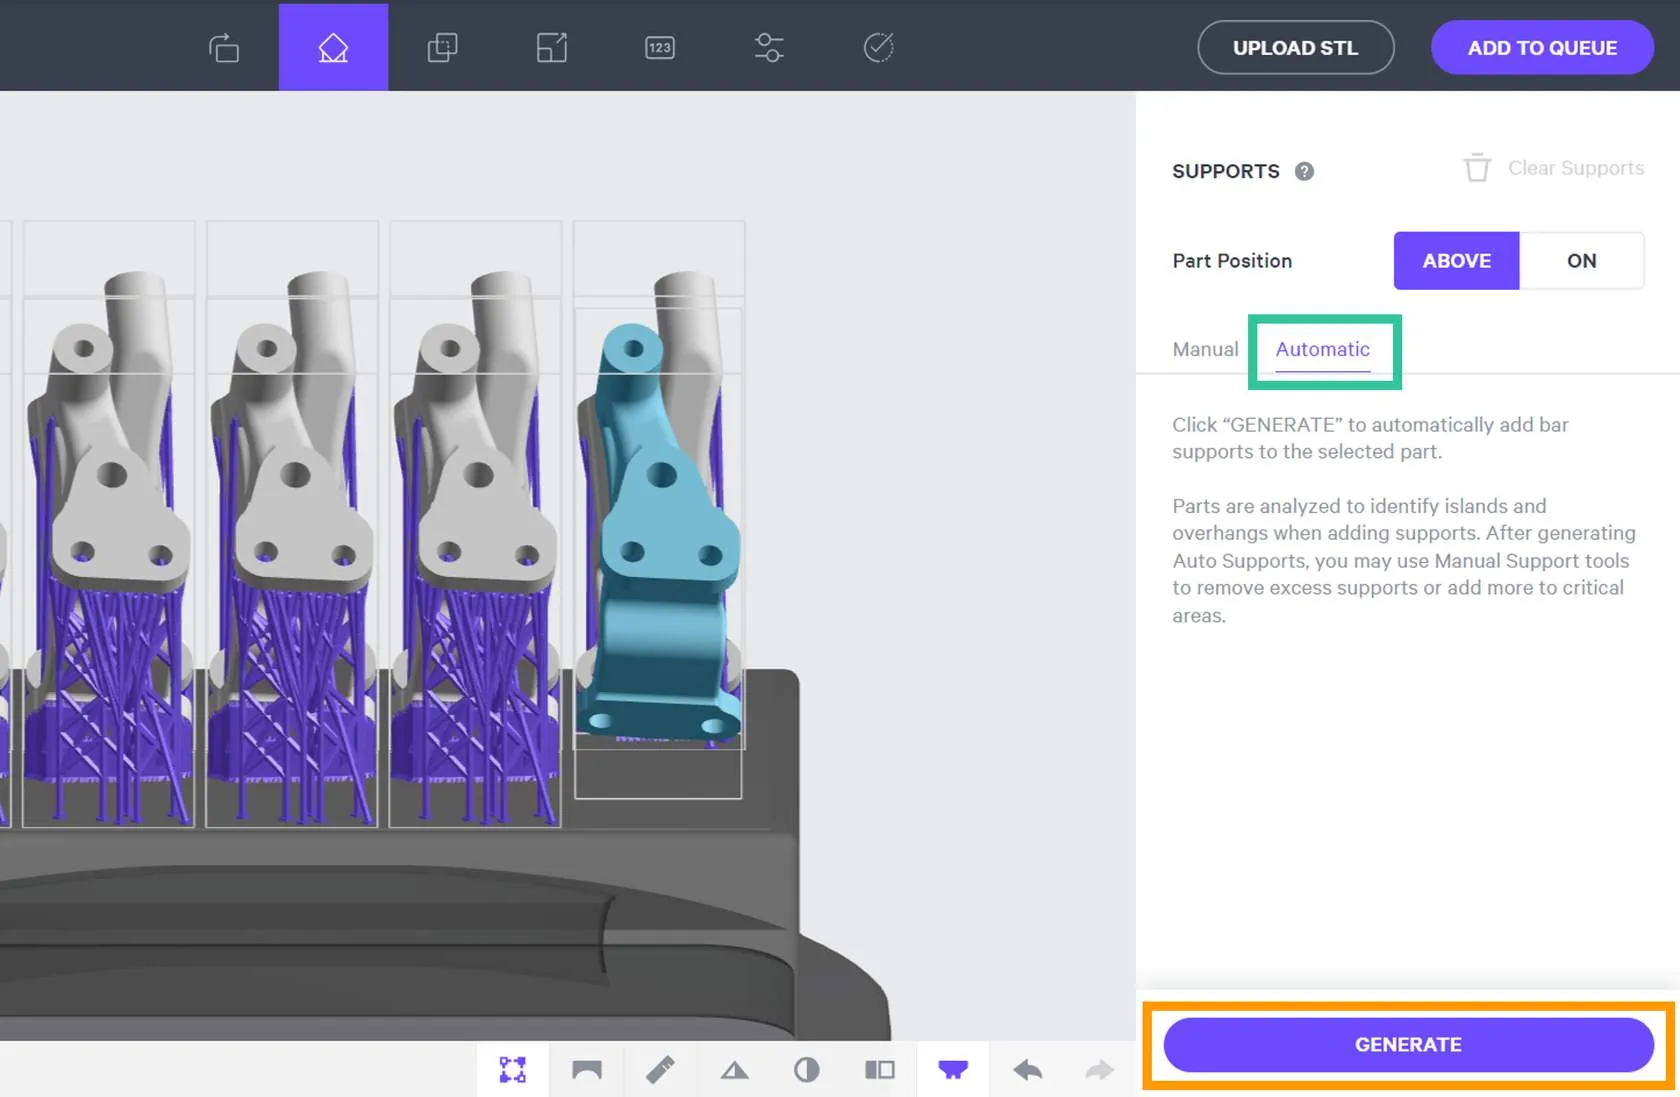Click the UPLOAD STL button
The width and height of the screenshot is (1680, 1097).
(1296, 48)
